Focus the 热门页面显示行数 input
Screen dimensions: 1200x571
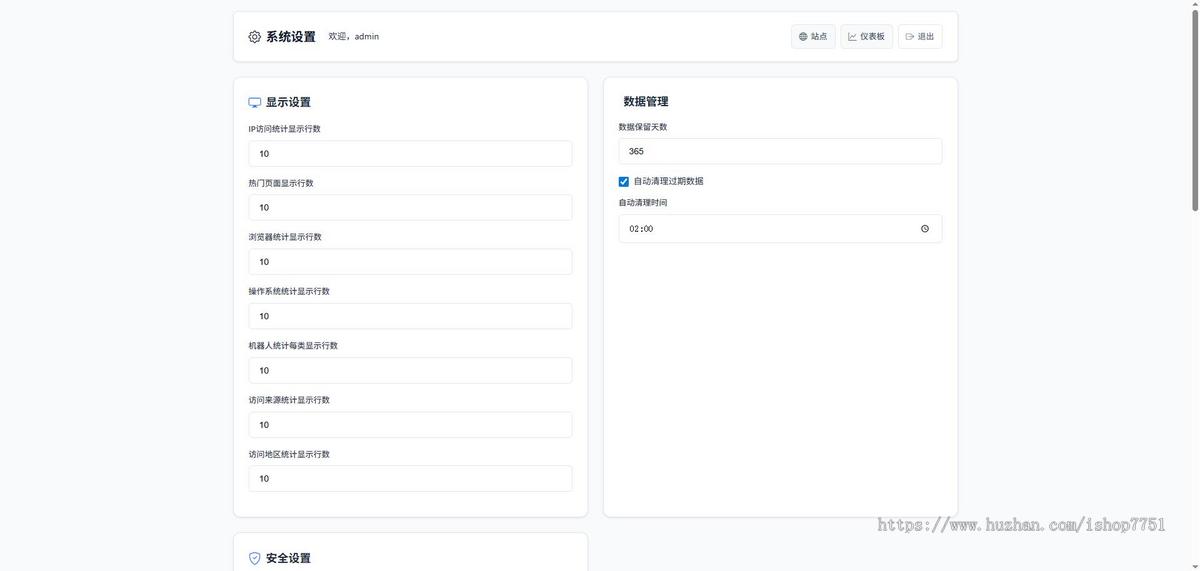point(410,208)
